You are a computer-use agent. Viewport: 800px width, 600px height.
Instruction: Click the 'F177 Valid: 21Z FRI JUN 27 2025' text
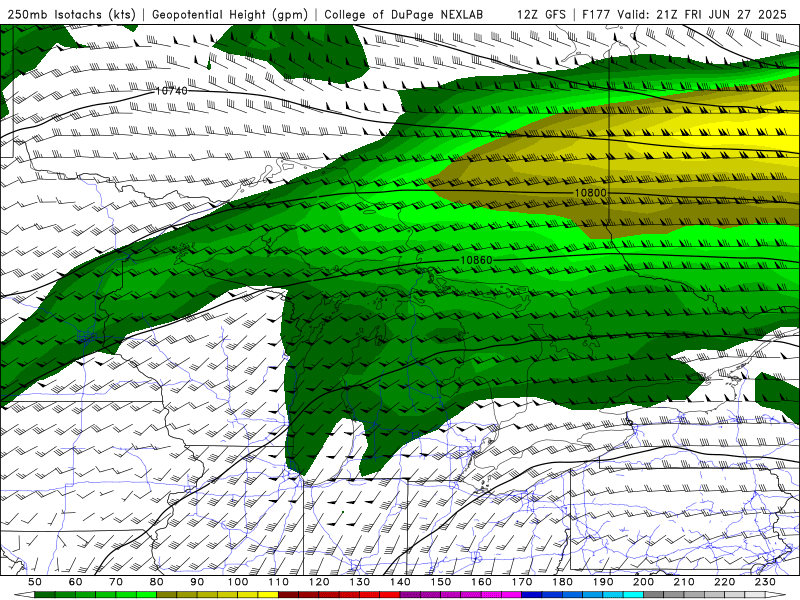[684, 14]
